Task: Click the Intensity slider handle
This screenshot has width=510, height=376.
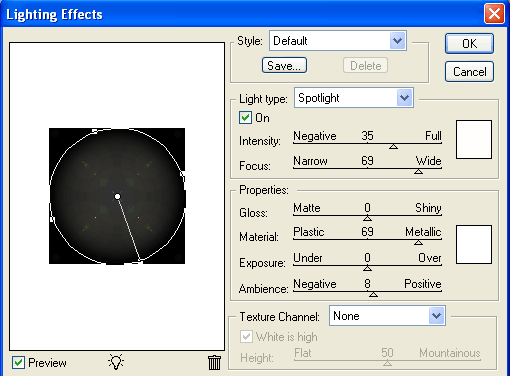Action: (393, 146)
